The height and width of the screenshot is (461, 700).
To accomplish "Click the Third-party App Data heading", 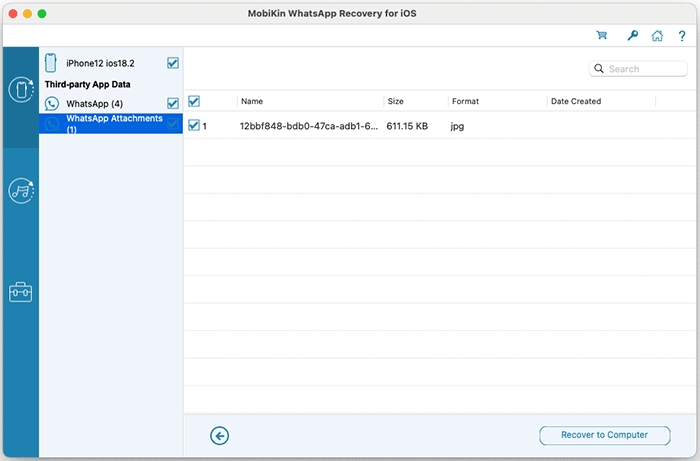I will pos(88,84).
